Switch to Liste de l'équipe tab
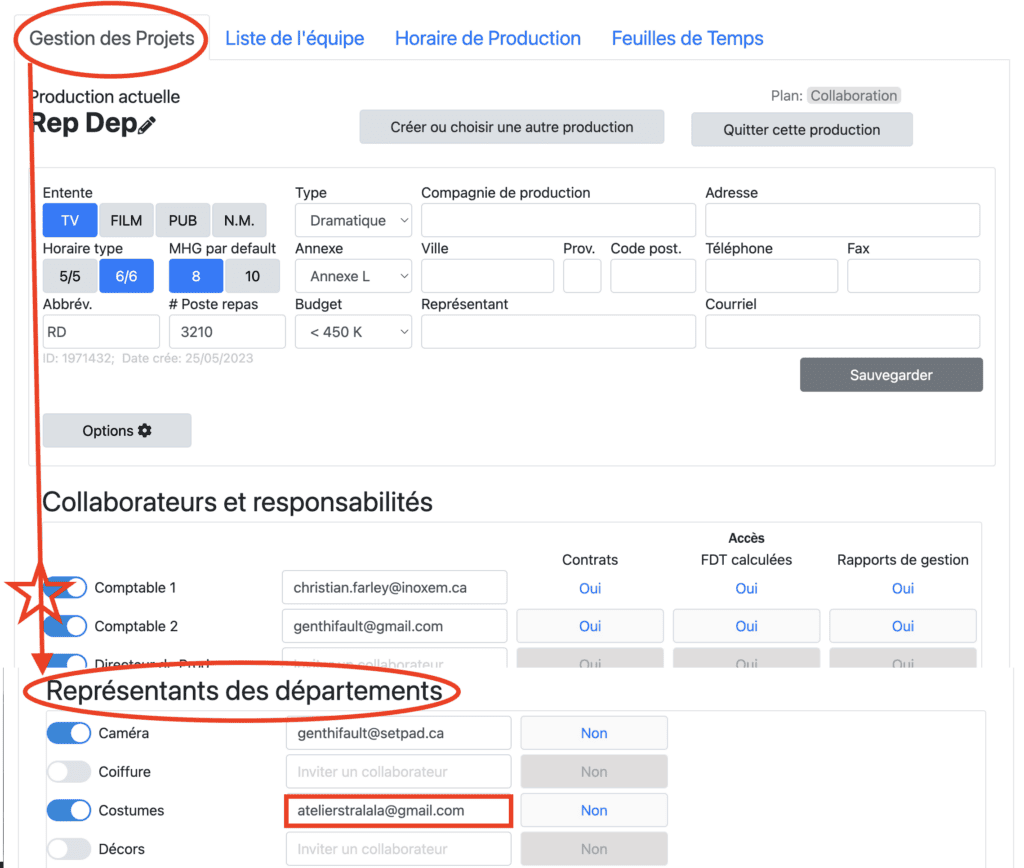The height and width of the screenshot is (868, 1024). [x=294, y=39]
